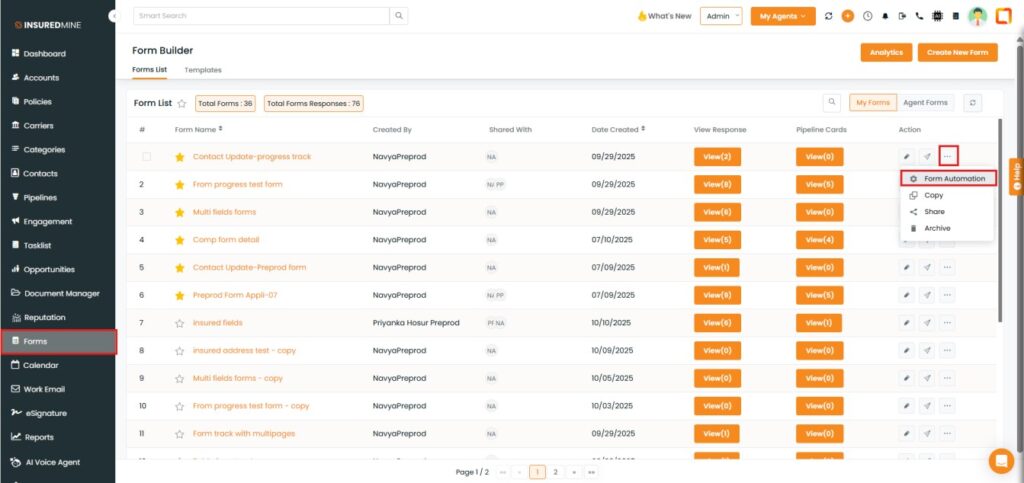Star the insured address test - copy form
The width and height of the screenshot is (1024, 483).
coord(180,351)
